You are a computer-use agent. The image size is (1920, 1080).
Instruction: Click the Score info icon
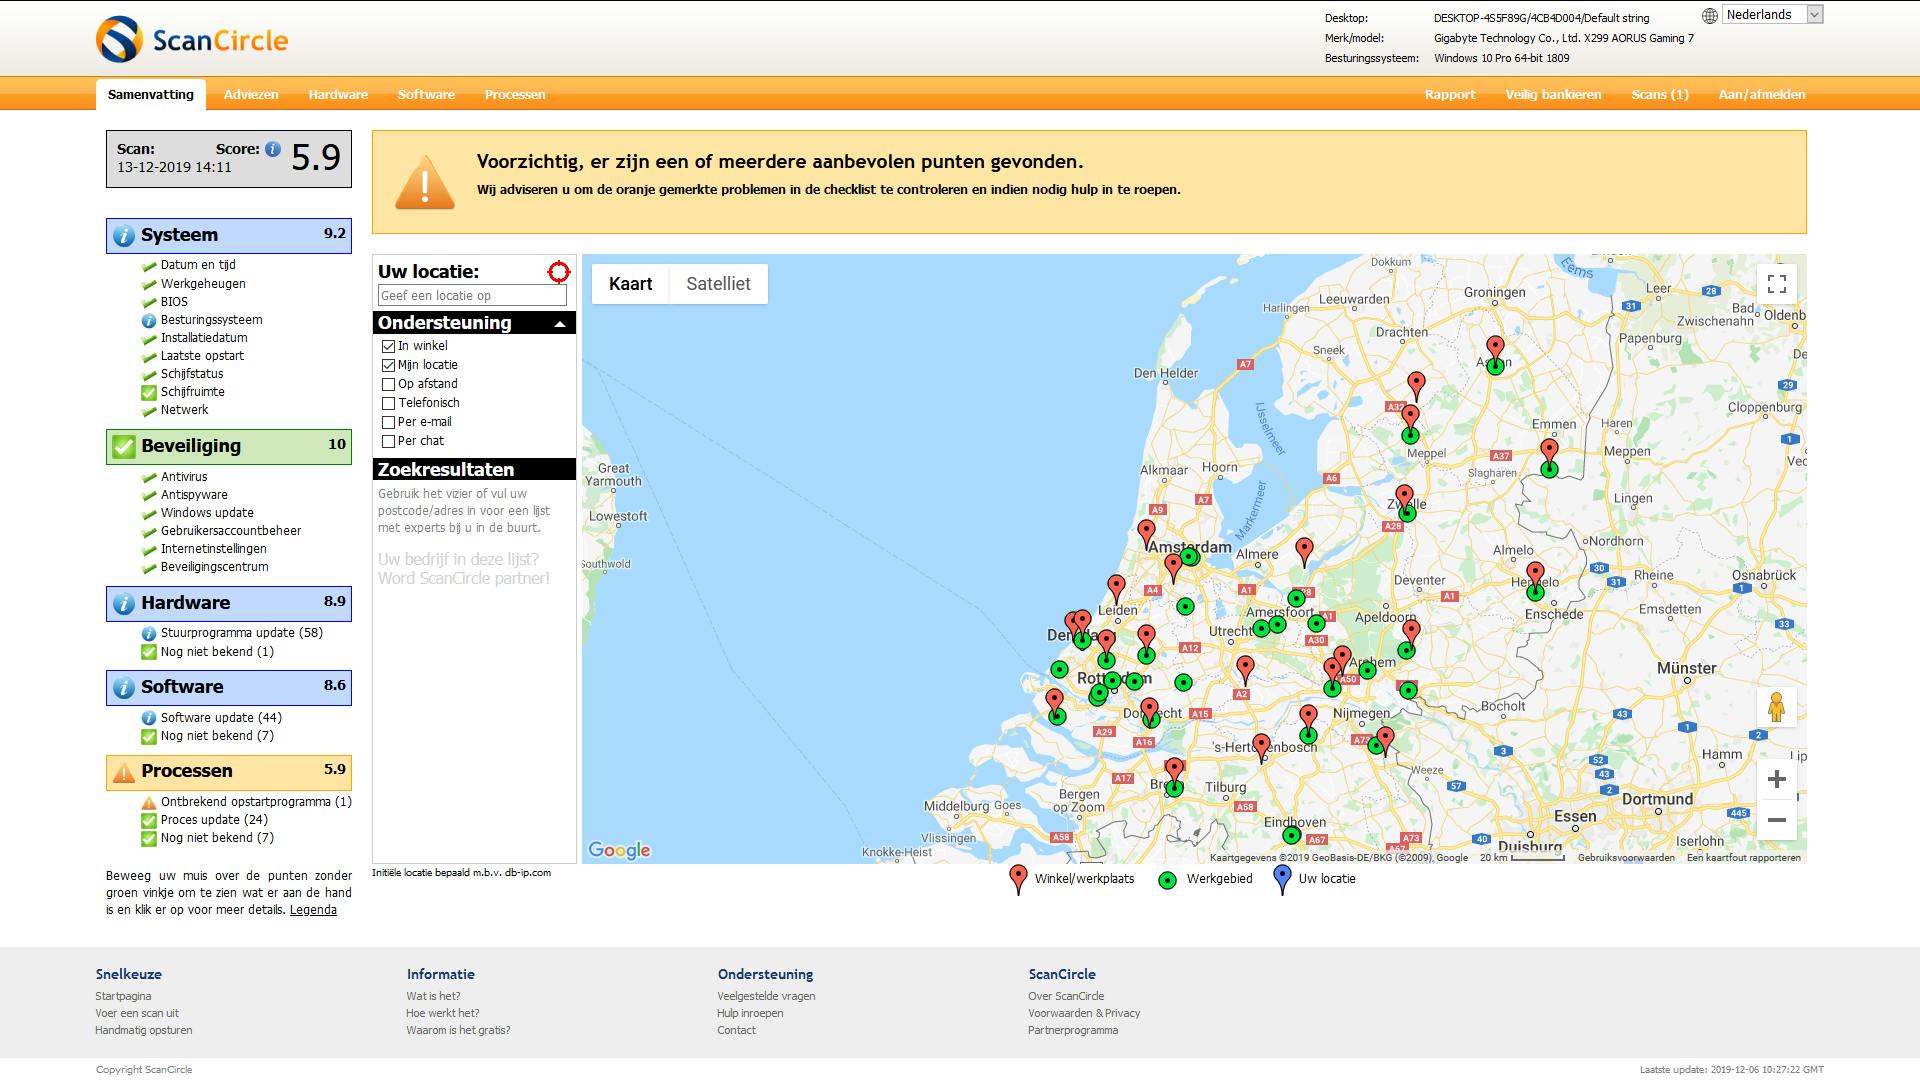pos(272,149)
